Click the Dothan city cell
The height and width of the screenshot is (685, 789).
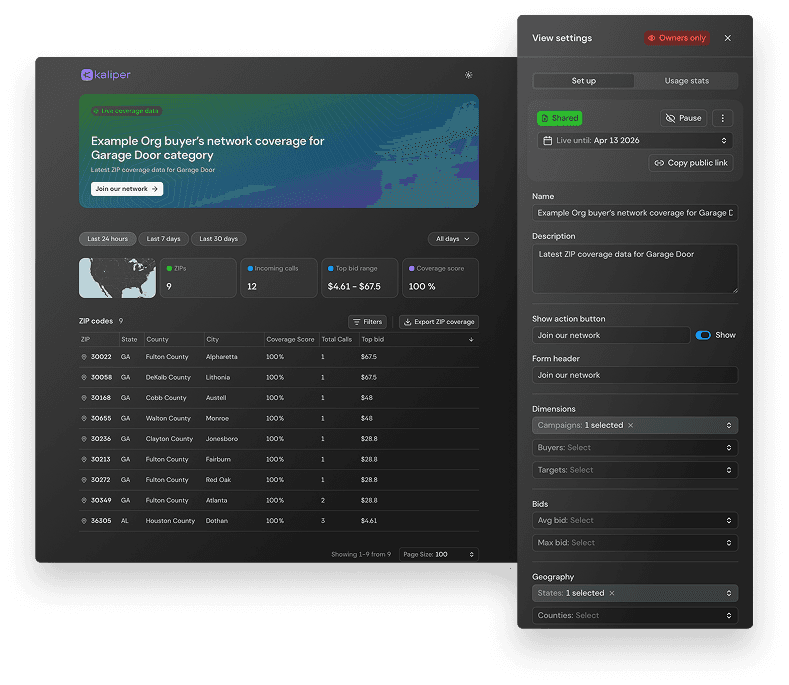[217, 521]
